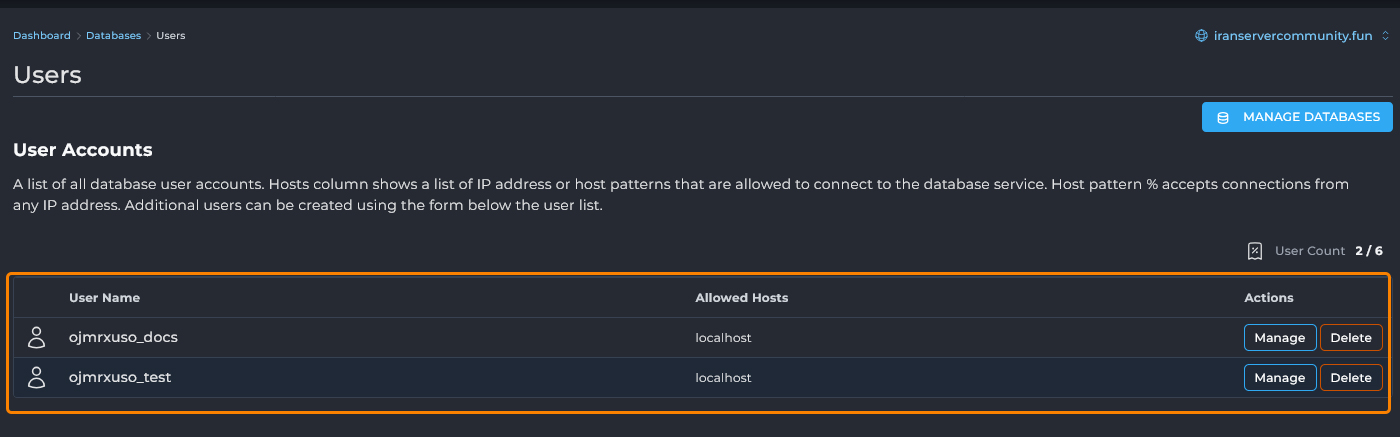The image size is (1400, 437).
Task: Click the globe icon beside the domain name
Action: 1202,36
